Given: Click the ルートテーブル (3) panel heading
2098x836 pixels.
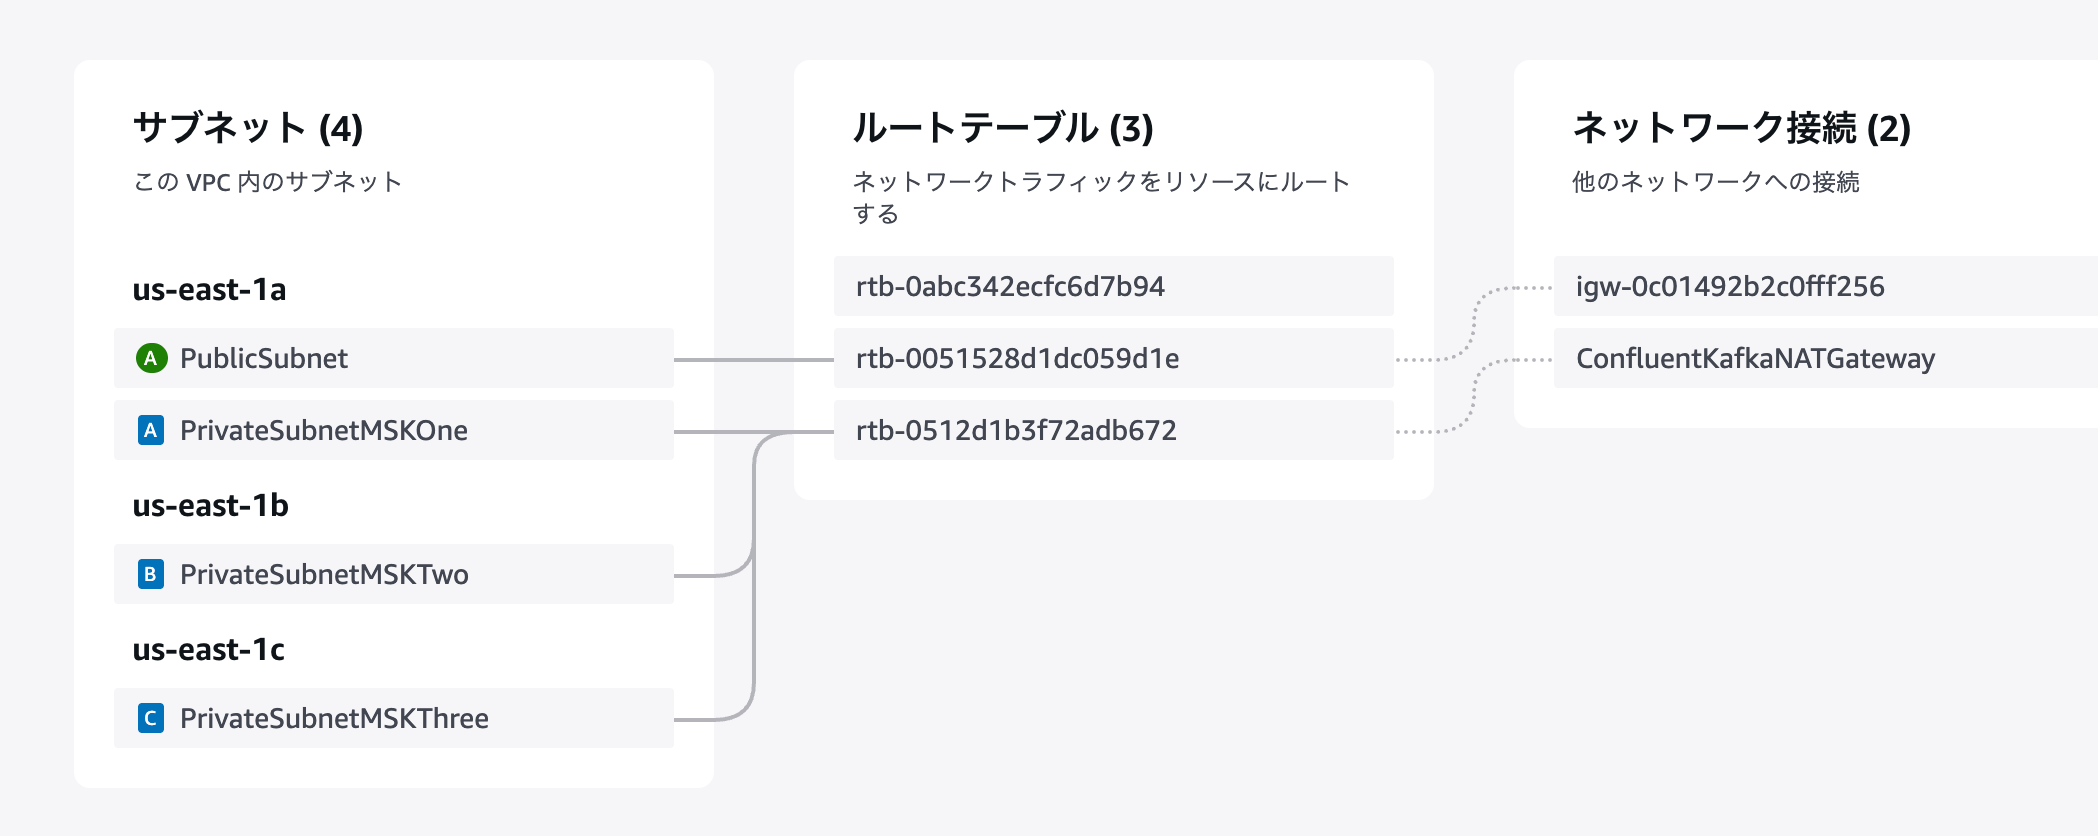Looking at the screenshot, I should tap(1003, 128).
